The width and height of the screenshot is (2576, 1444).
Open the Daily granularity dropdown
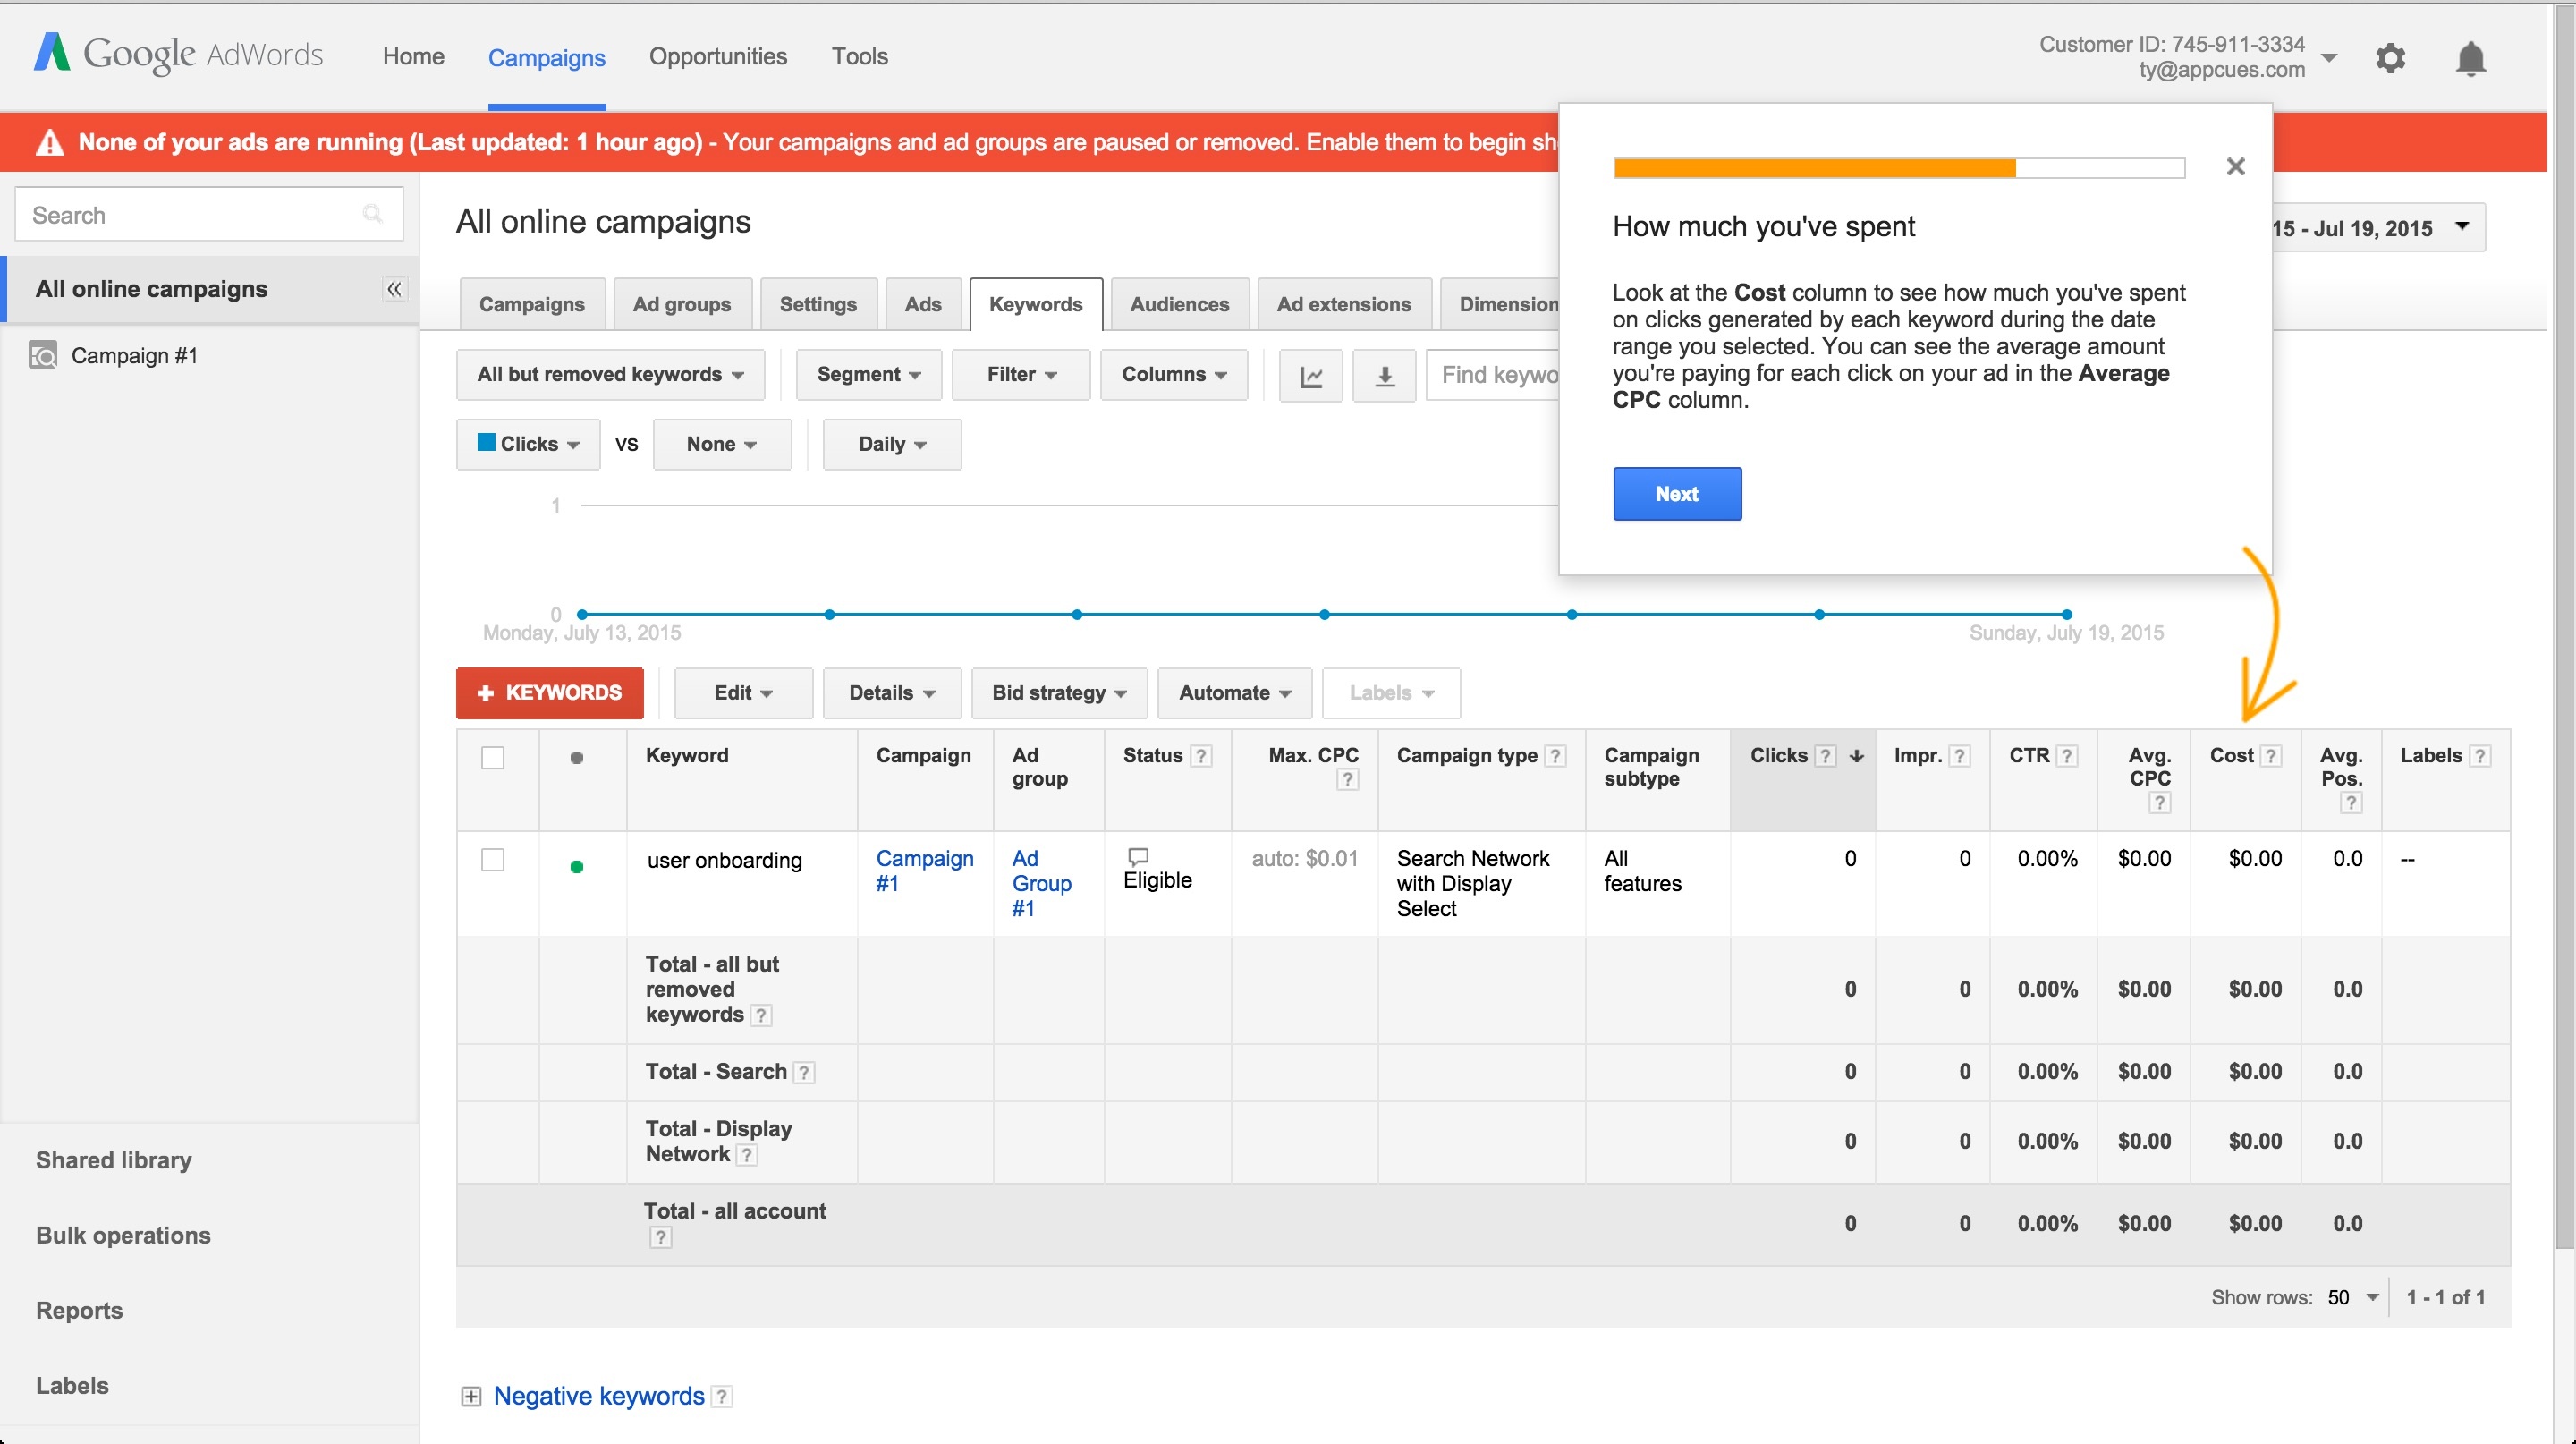point(891,444)
